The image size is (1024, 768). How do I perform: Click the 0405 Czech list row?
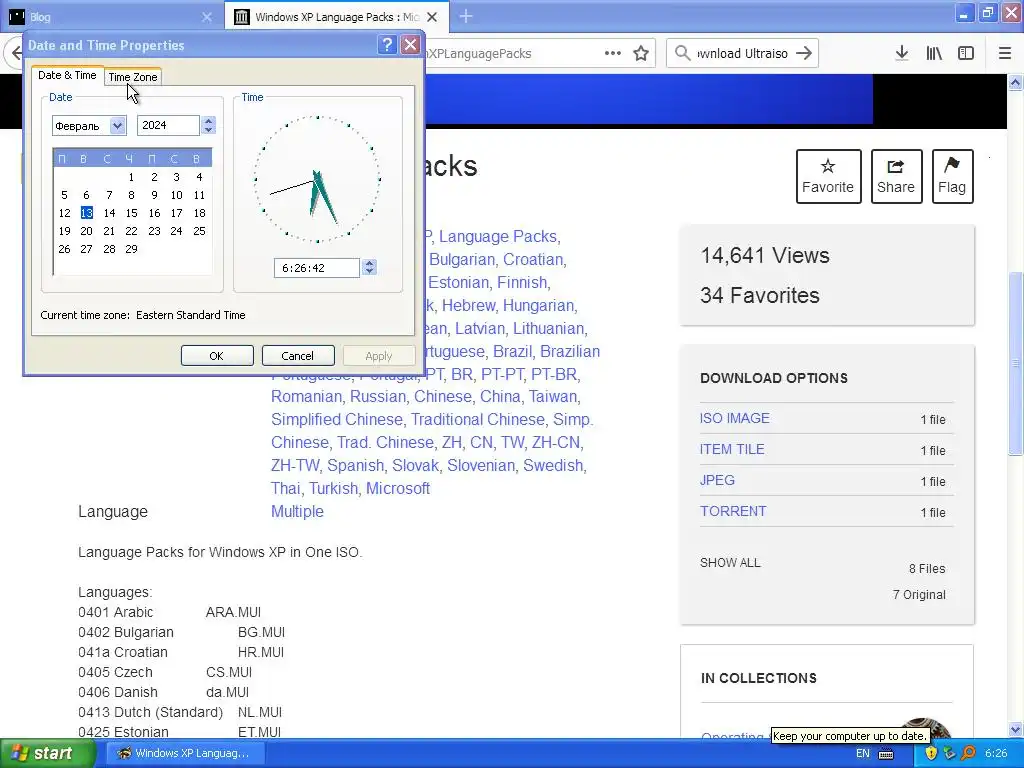[165, 672]
